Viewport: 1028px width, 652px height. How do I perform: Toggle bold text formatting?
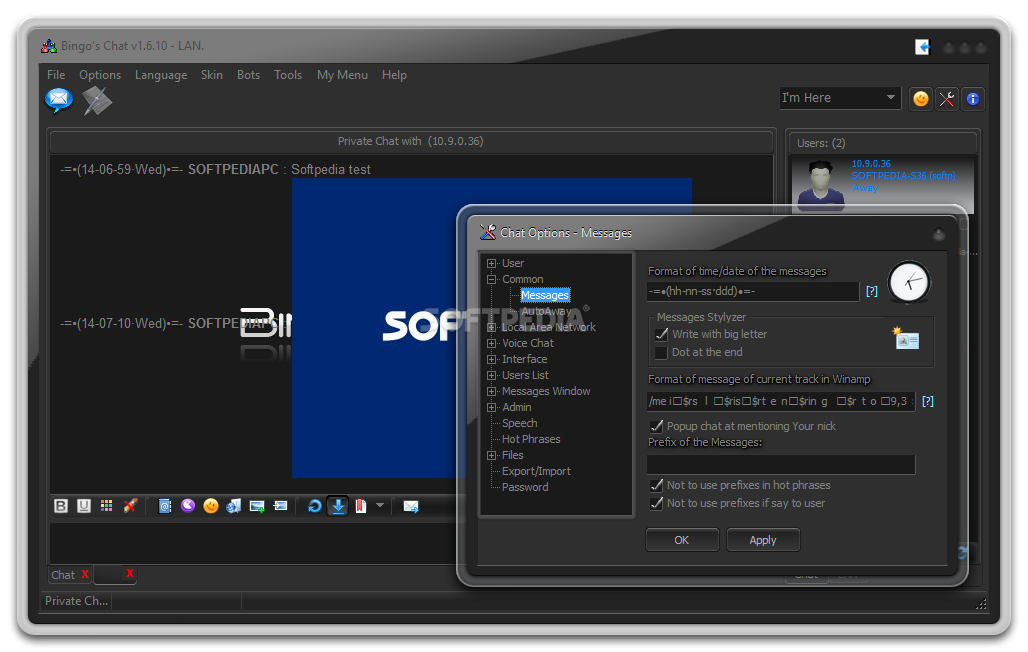(x=61, y=506)
